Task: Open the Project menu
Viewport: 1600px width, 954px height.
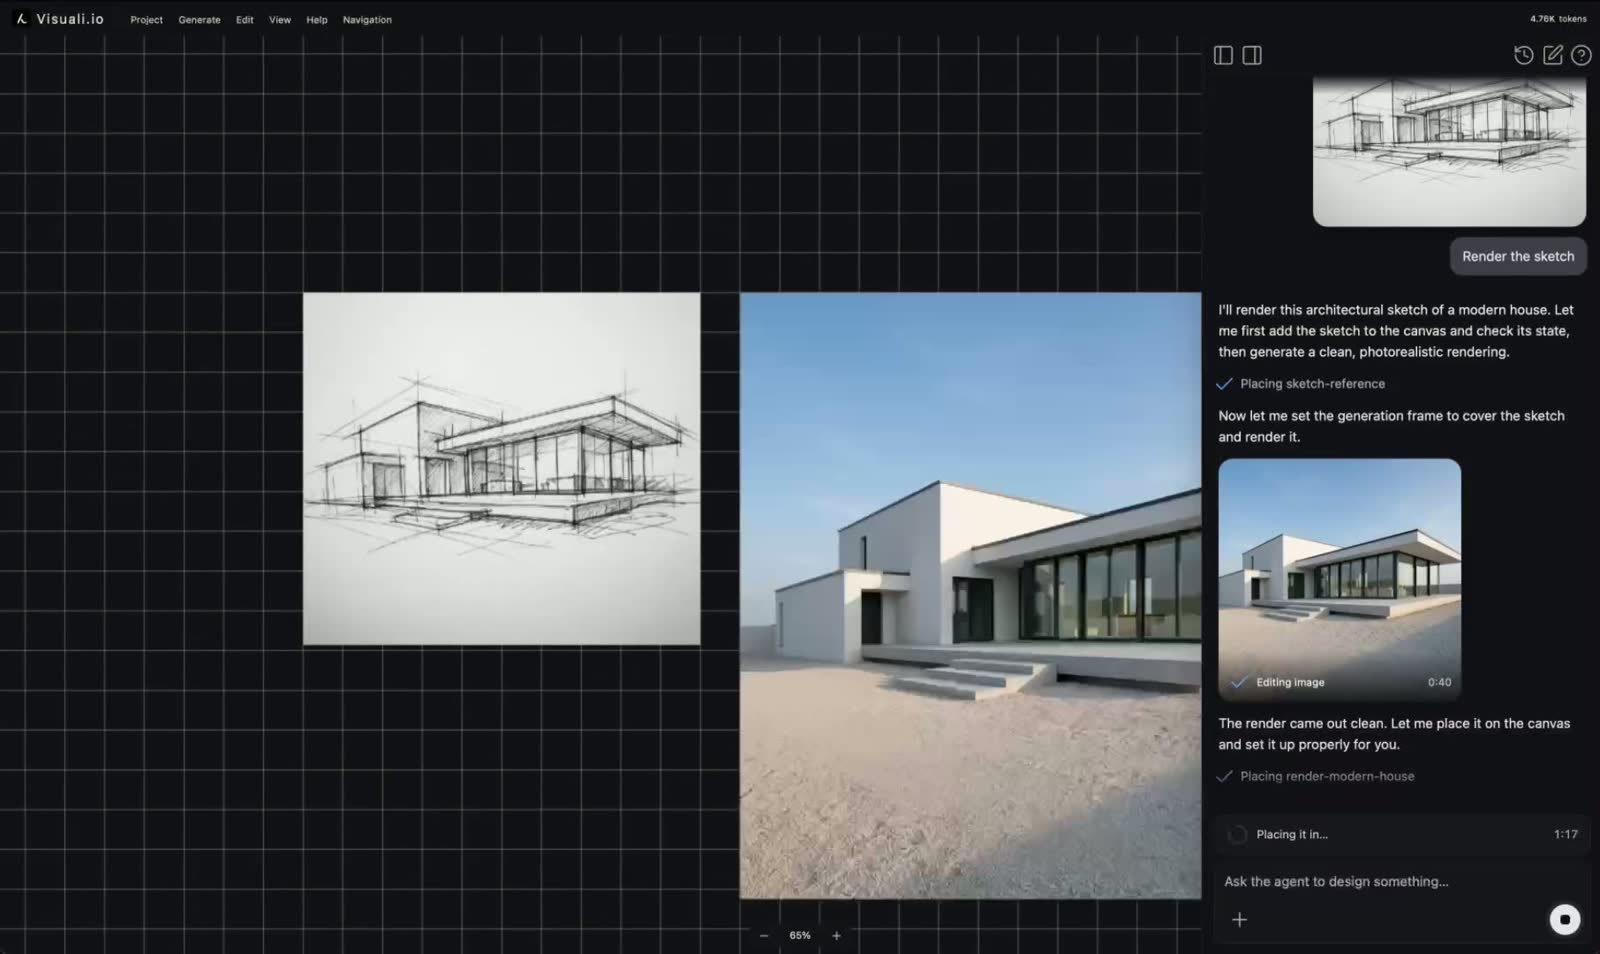Action: 146,20
